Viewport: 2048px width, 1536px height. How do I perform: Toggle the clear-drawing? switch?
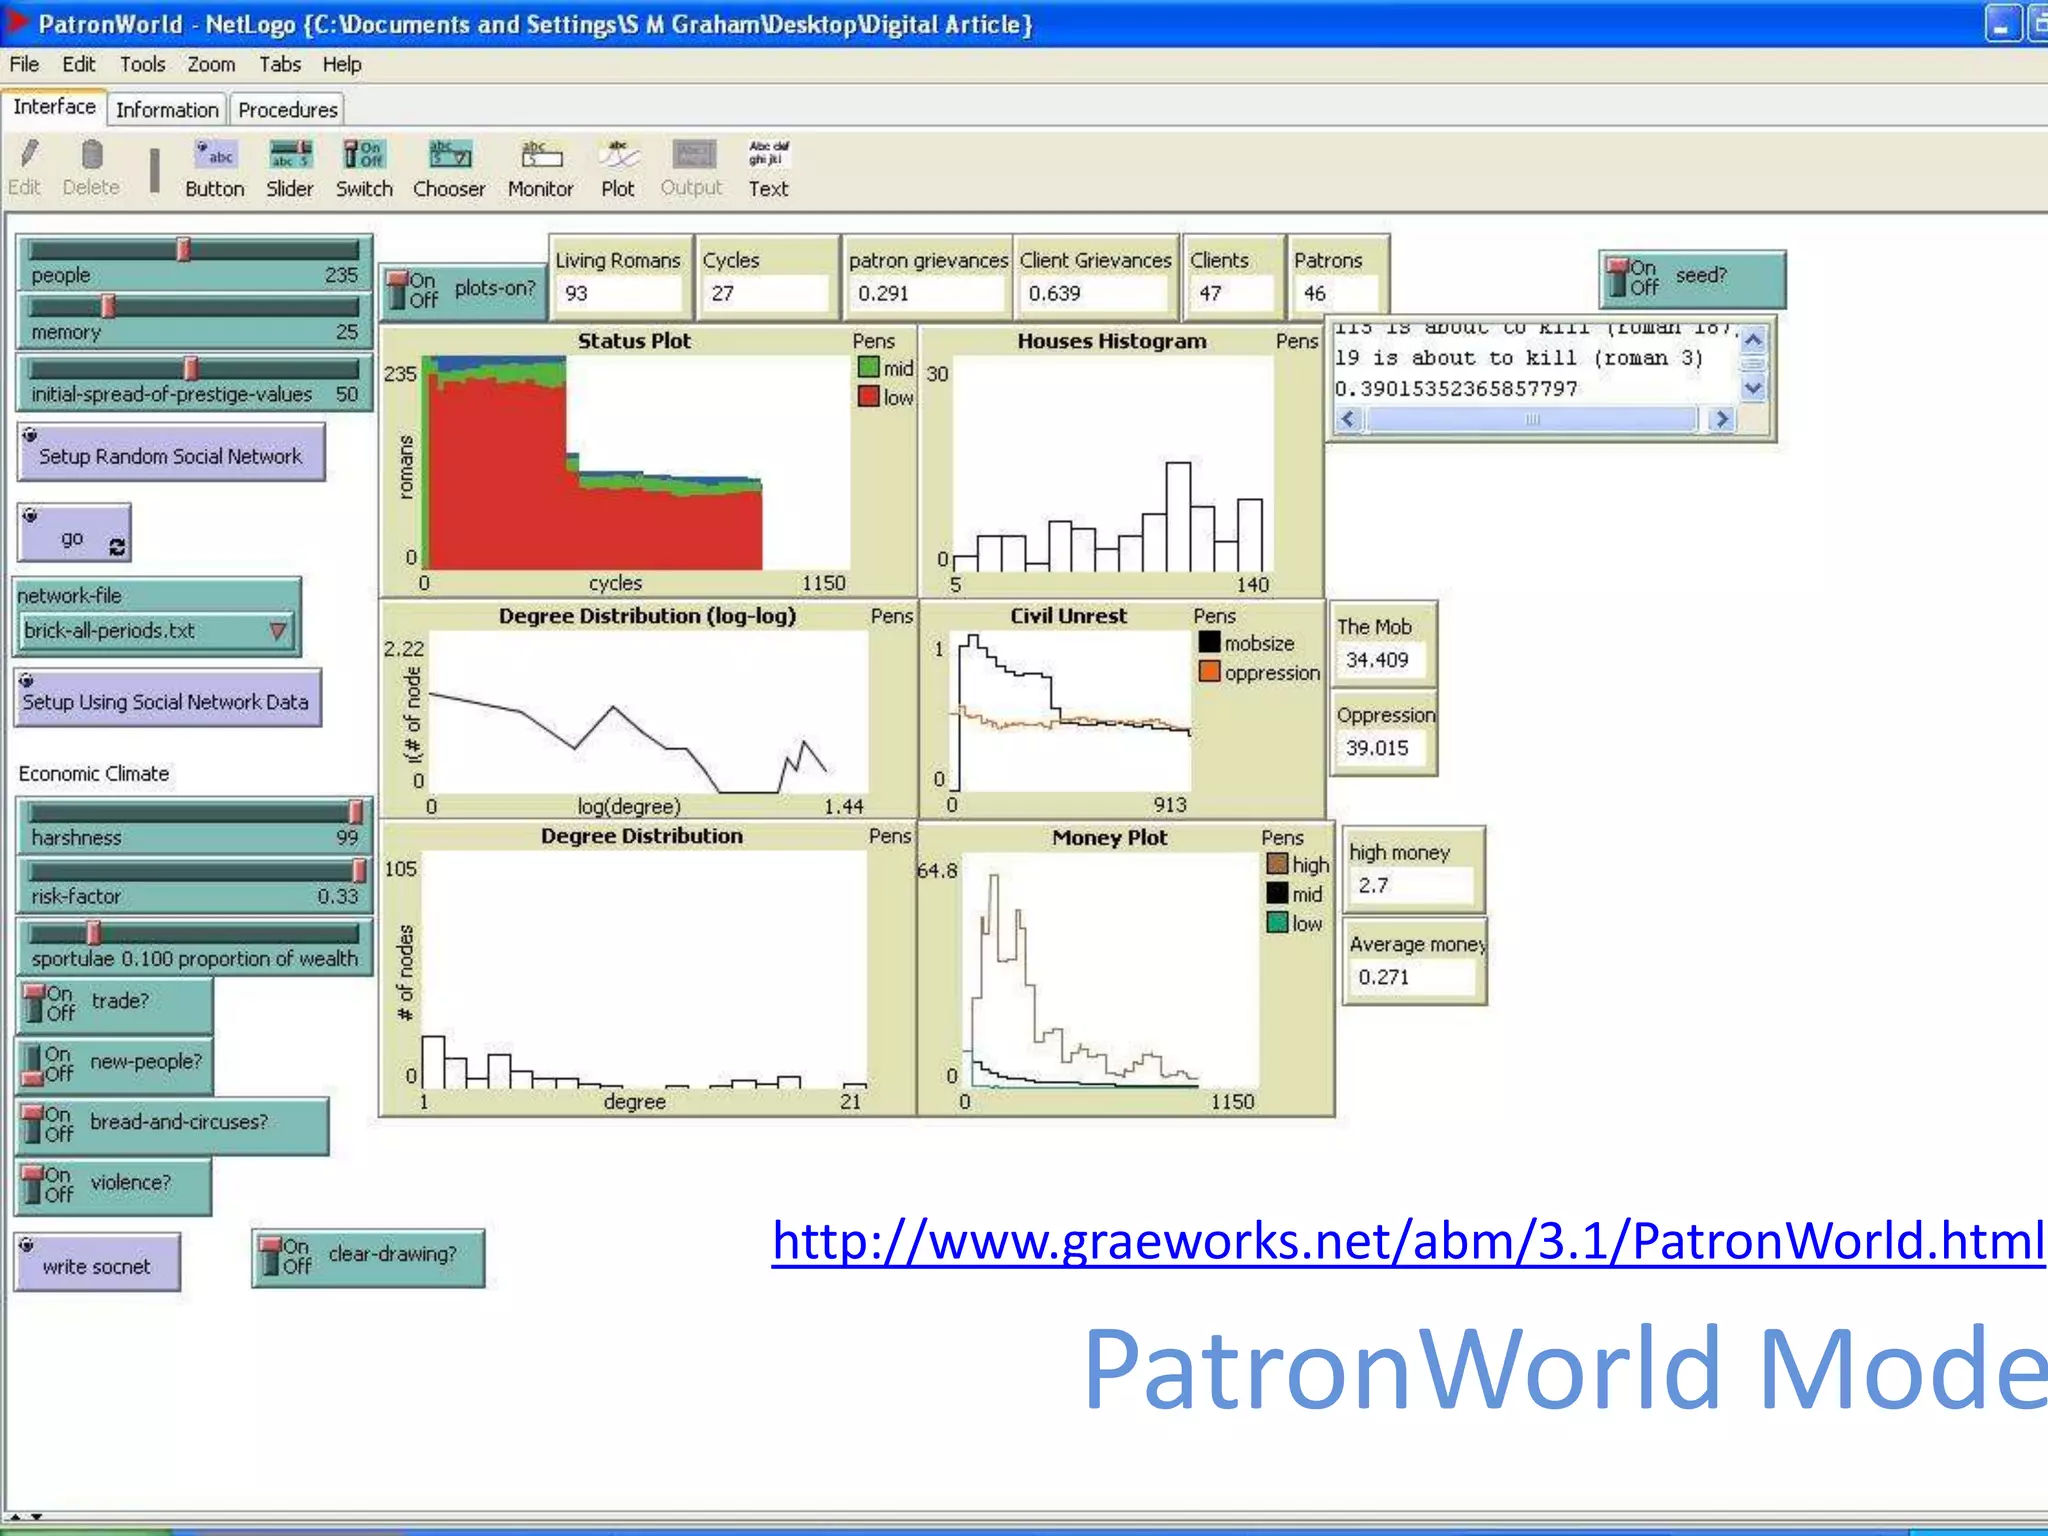[369, 1257]
